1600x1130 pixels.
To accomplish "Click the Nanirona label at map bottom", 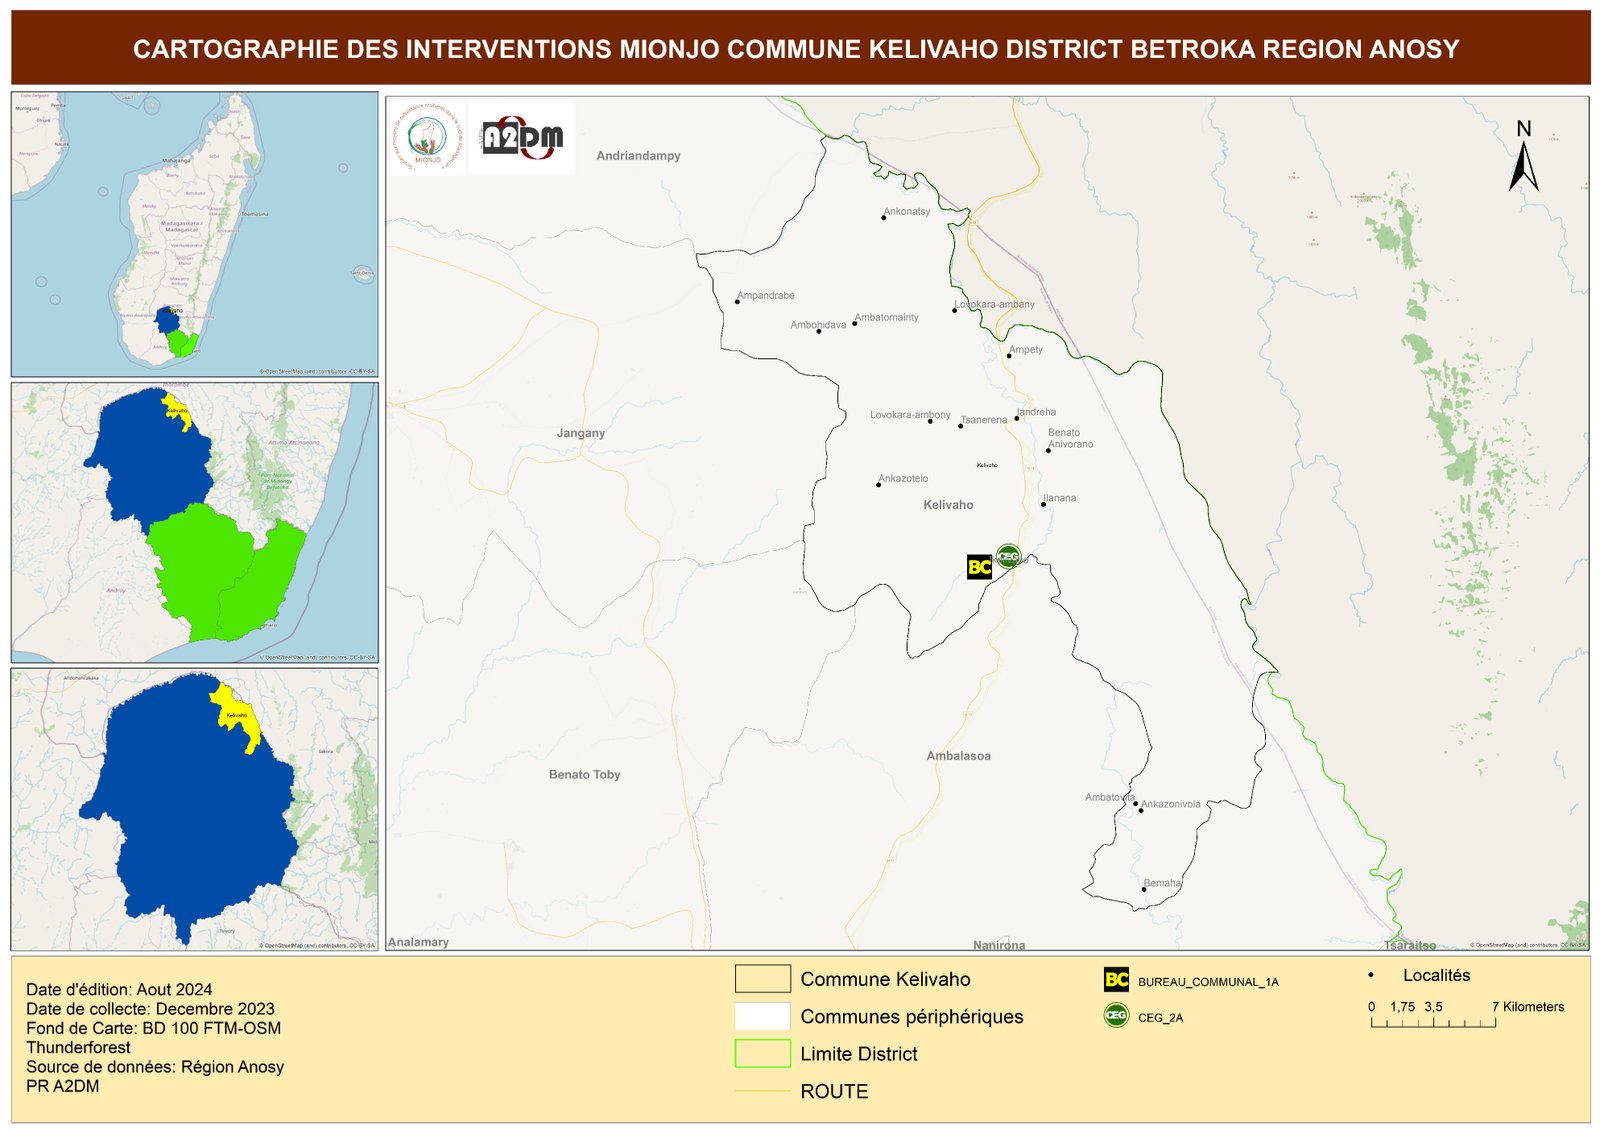I will tap(999, 945).
